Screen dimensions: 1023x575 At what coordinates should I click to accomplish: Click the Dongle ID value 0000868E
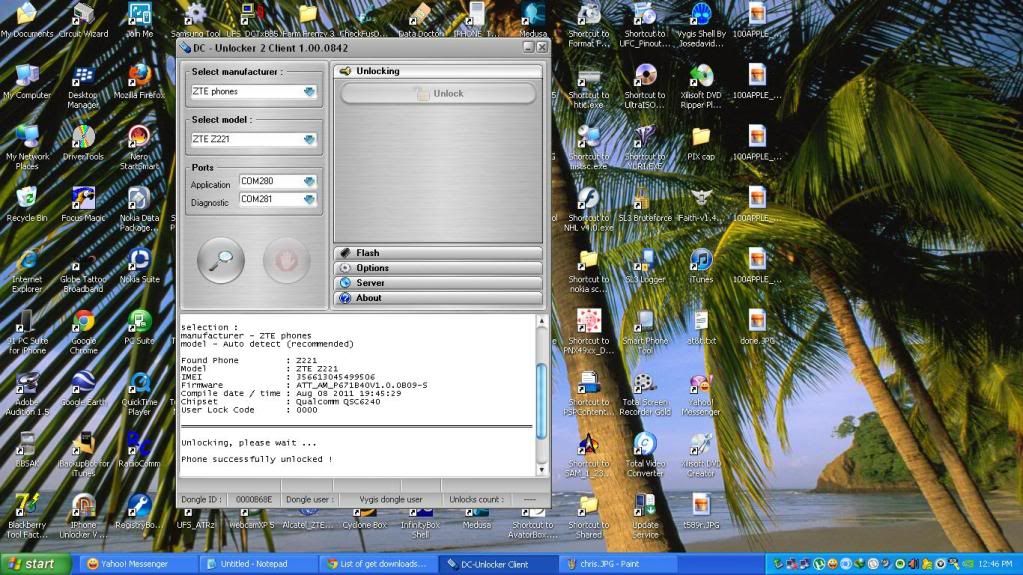254,499
